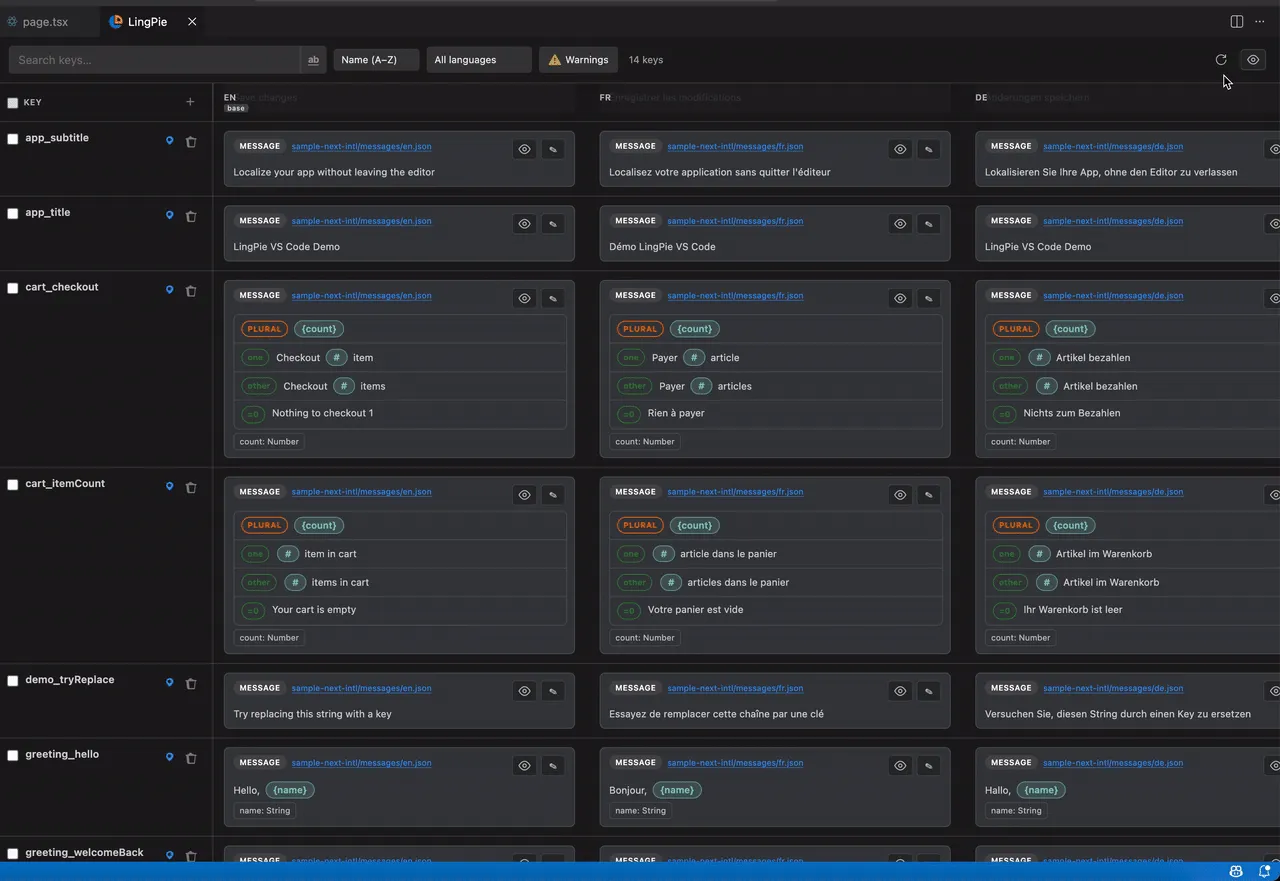Toggle the preview eye for the EN app_subtitle message

525,150
